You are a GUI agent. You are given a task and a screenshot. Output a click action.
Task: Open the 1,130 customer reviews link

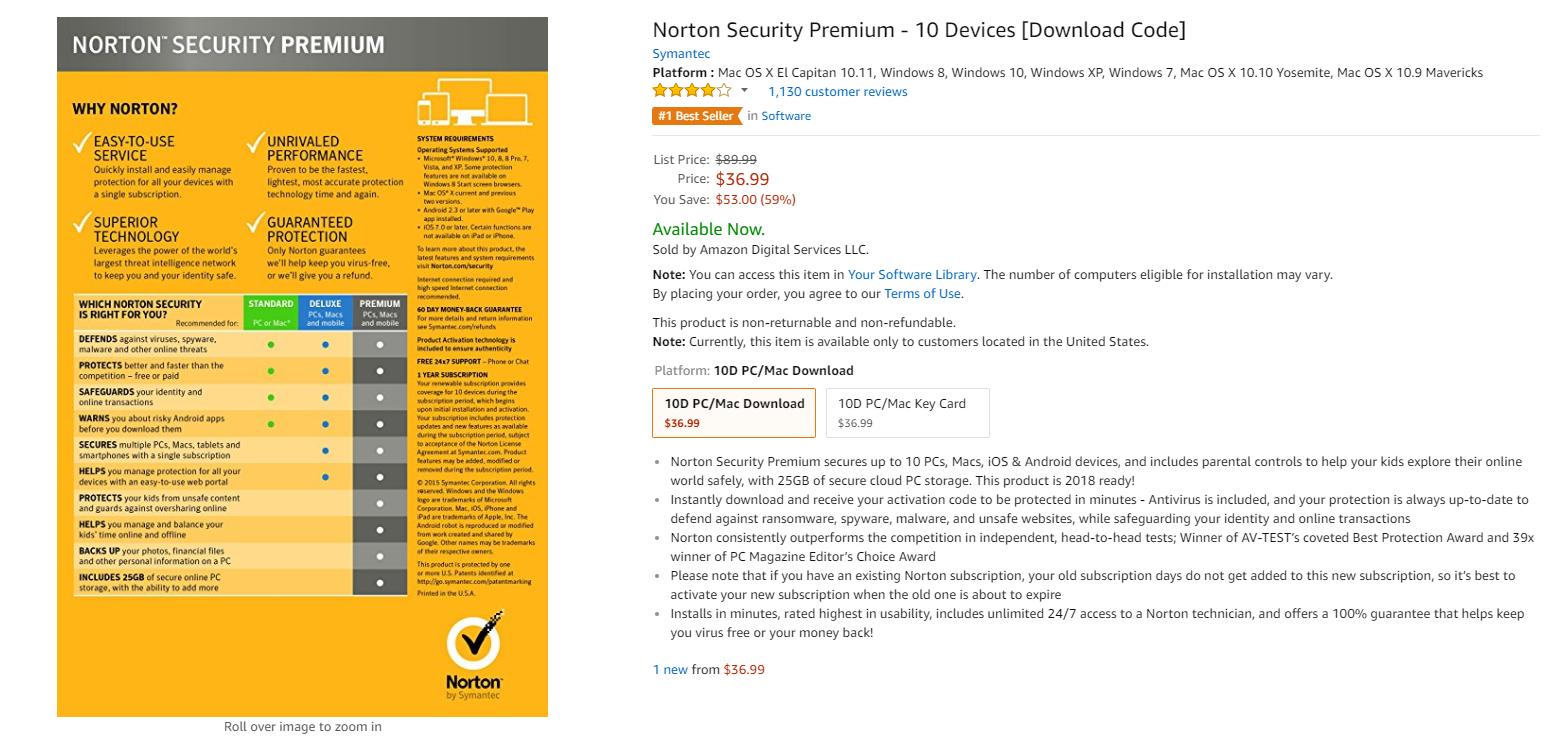coord(837,92)
